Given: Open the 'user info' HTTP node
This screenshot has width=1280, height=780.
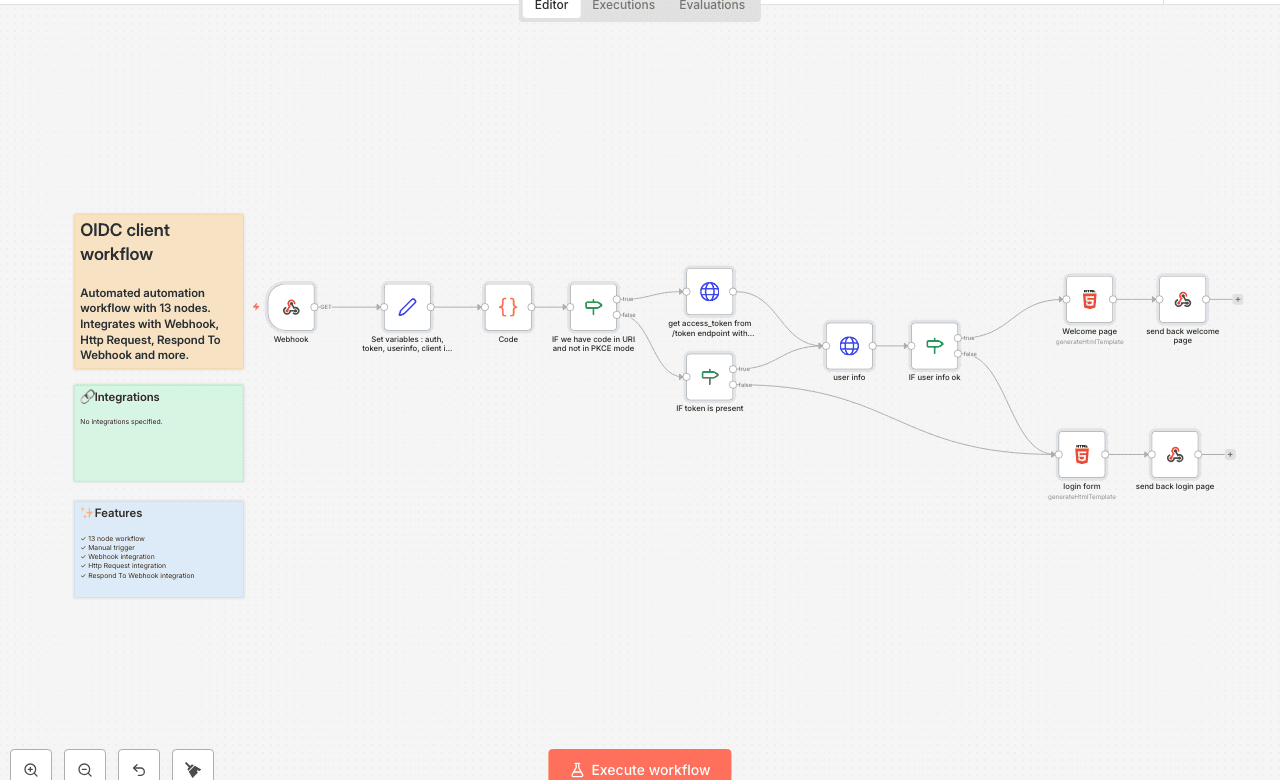Looking at the screenshot, I should (848, 345).
